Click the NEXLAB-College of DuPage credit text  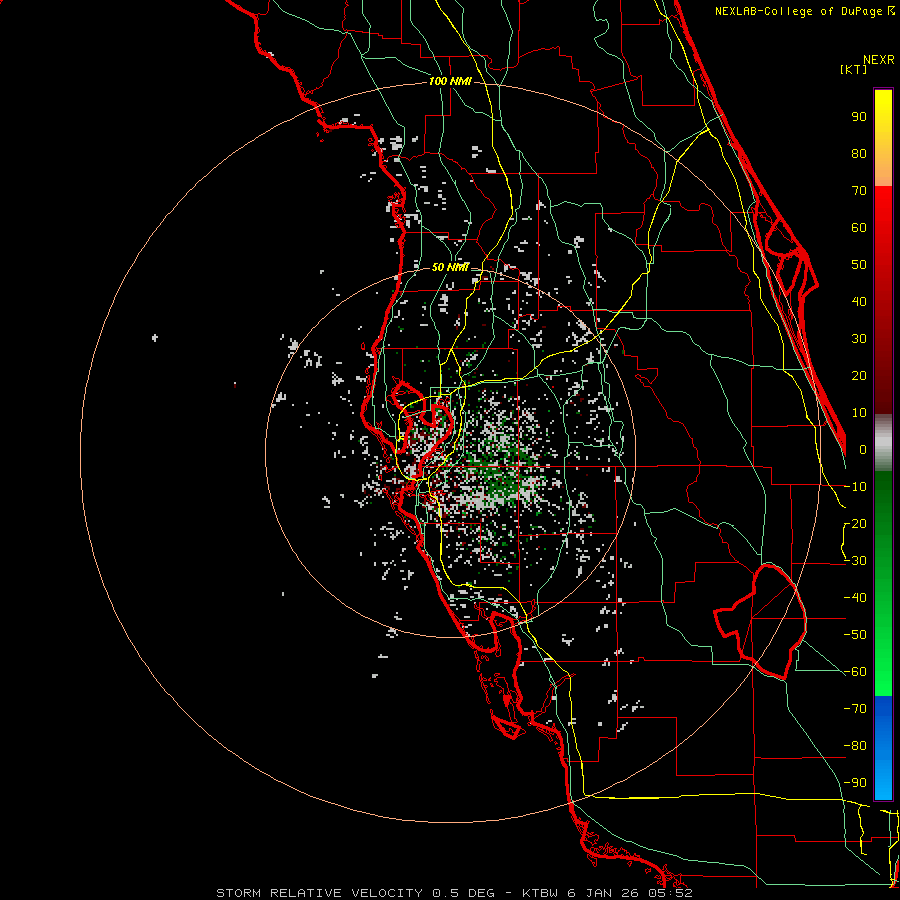[x=805, y=11]
